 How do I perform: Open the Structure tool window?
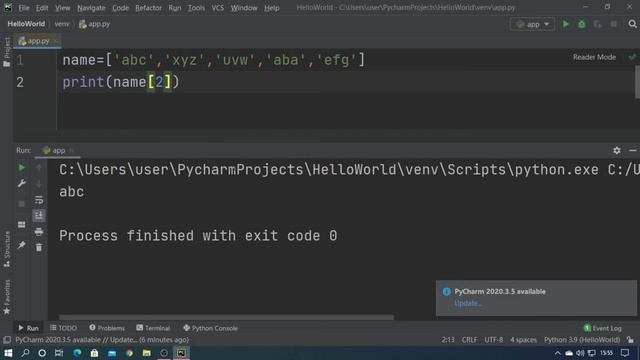pos(7,249)
